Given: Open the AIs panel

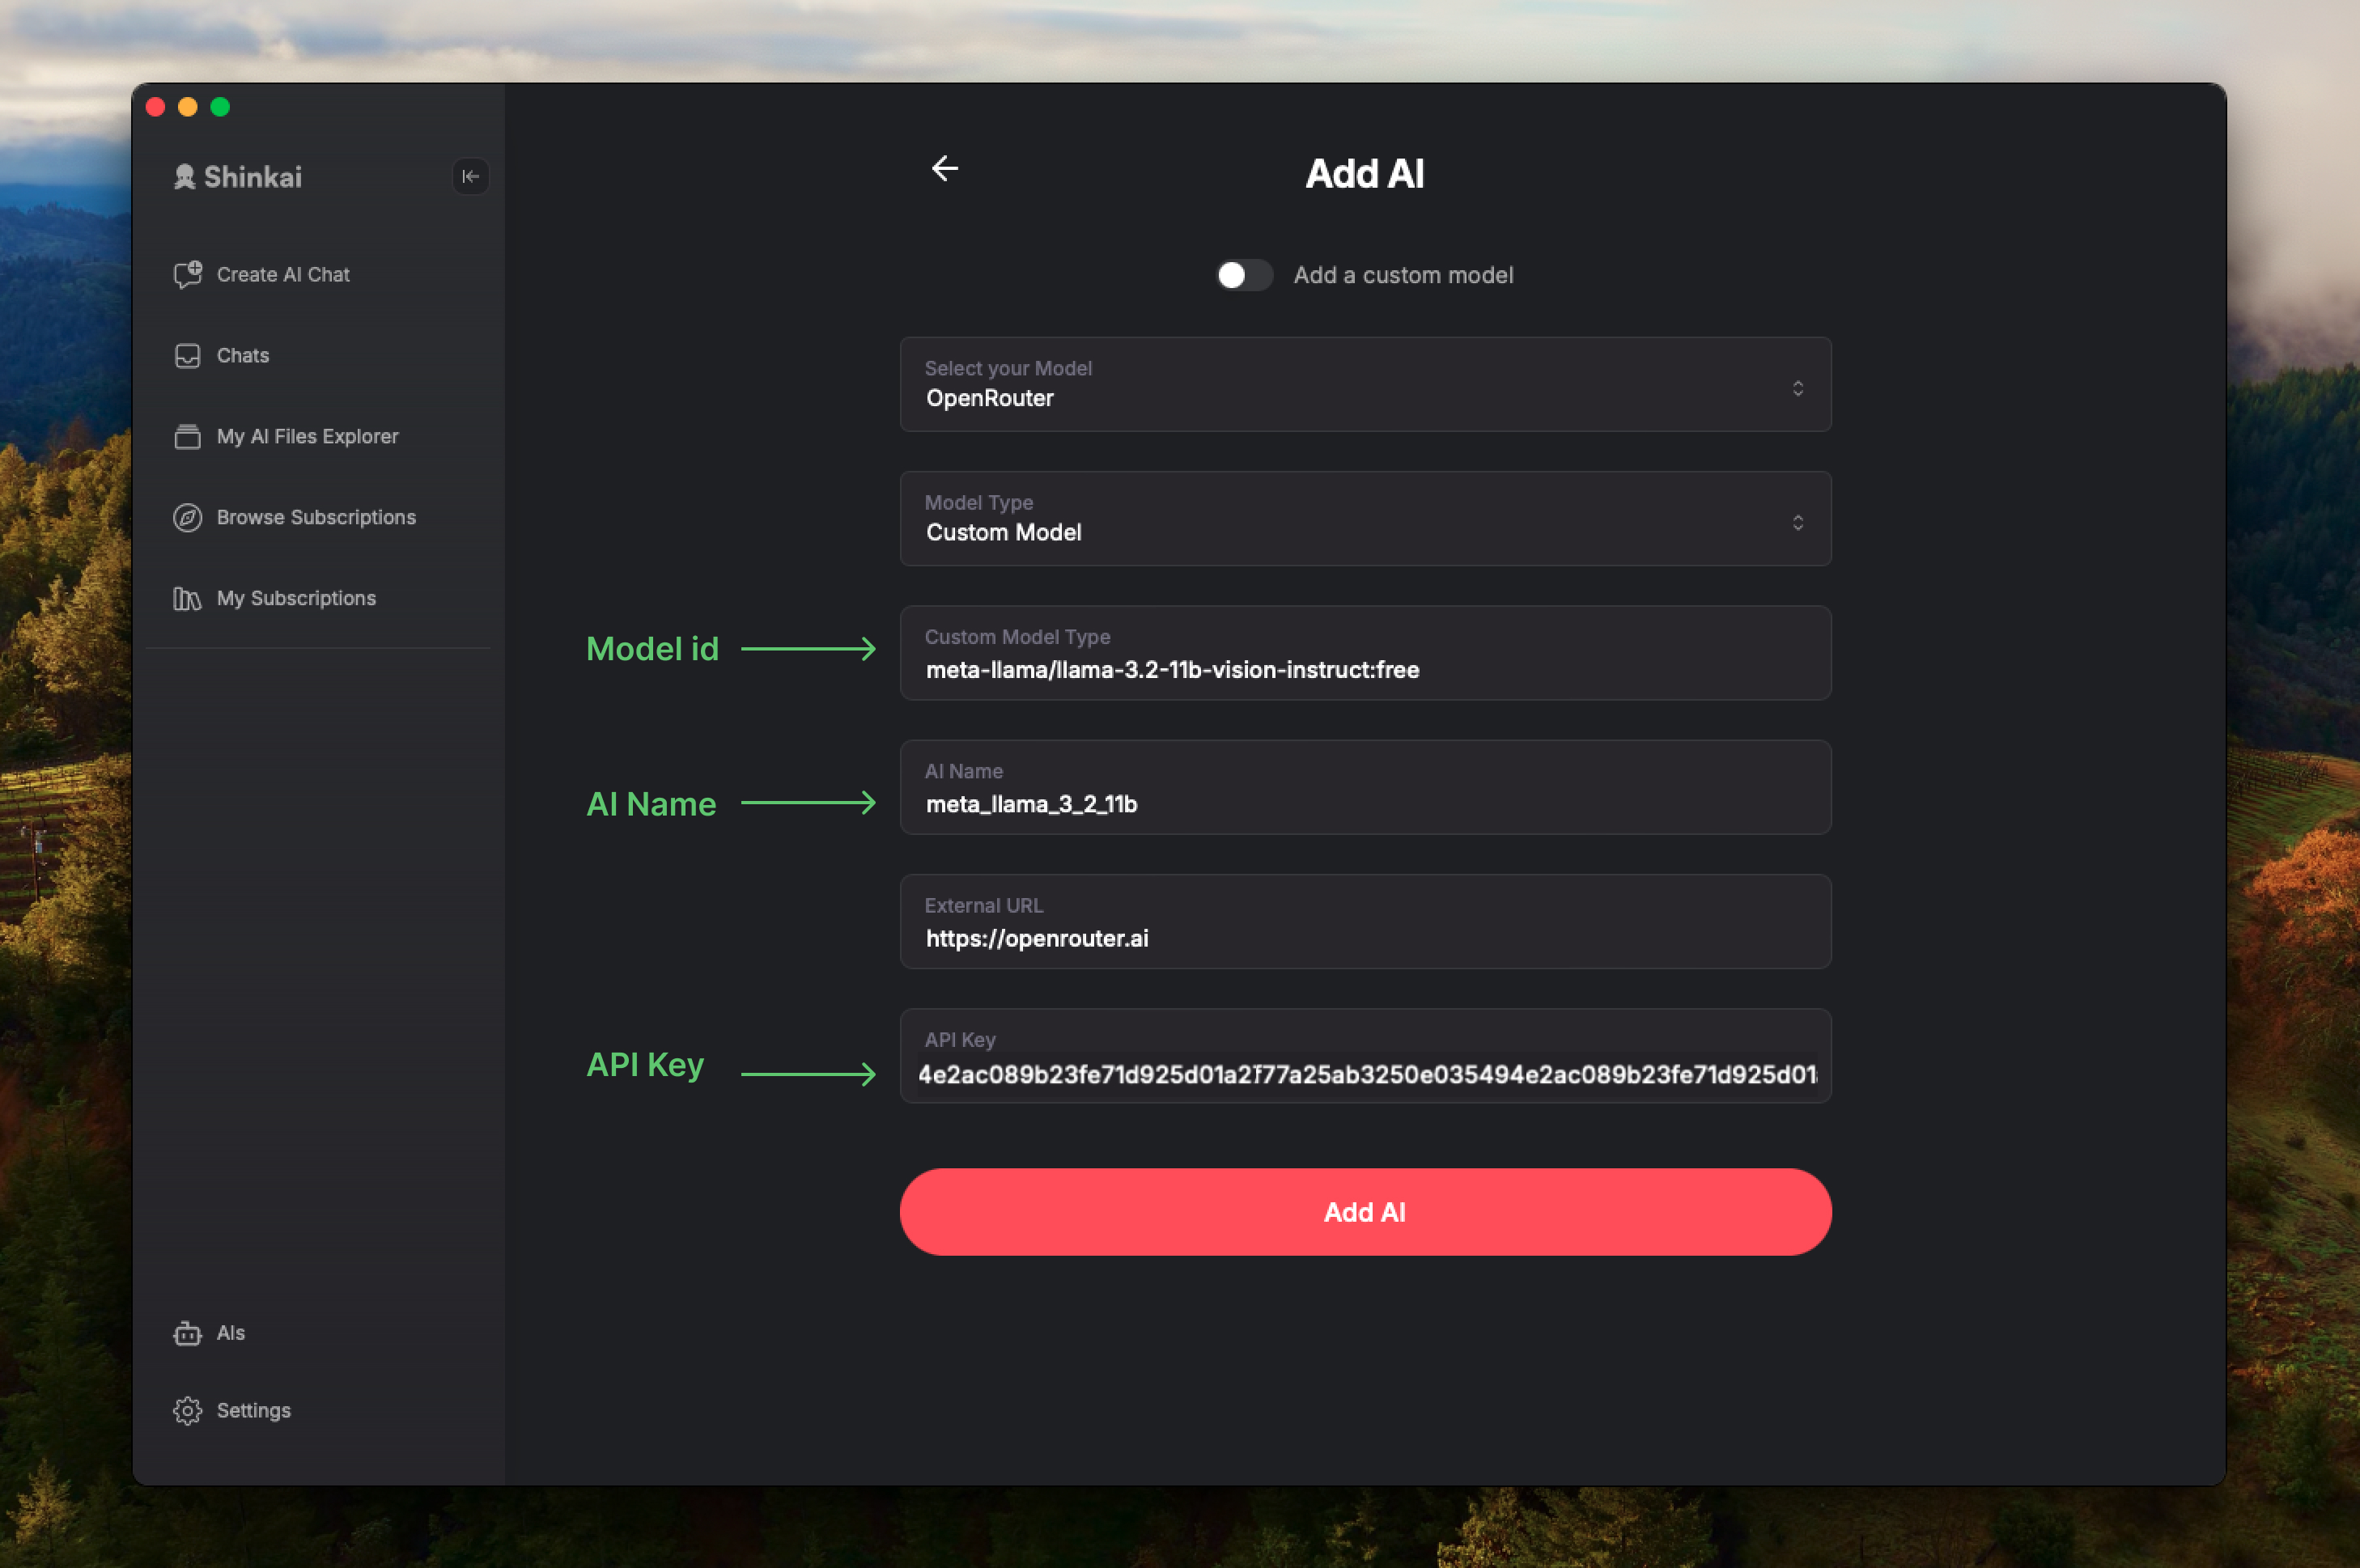Looking at the screenshot, I should 231,1332.
